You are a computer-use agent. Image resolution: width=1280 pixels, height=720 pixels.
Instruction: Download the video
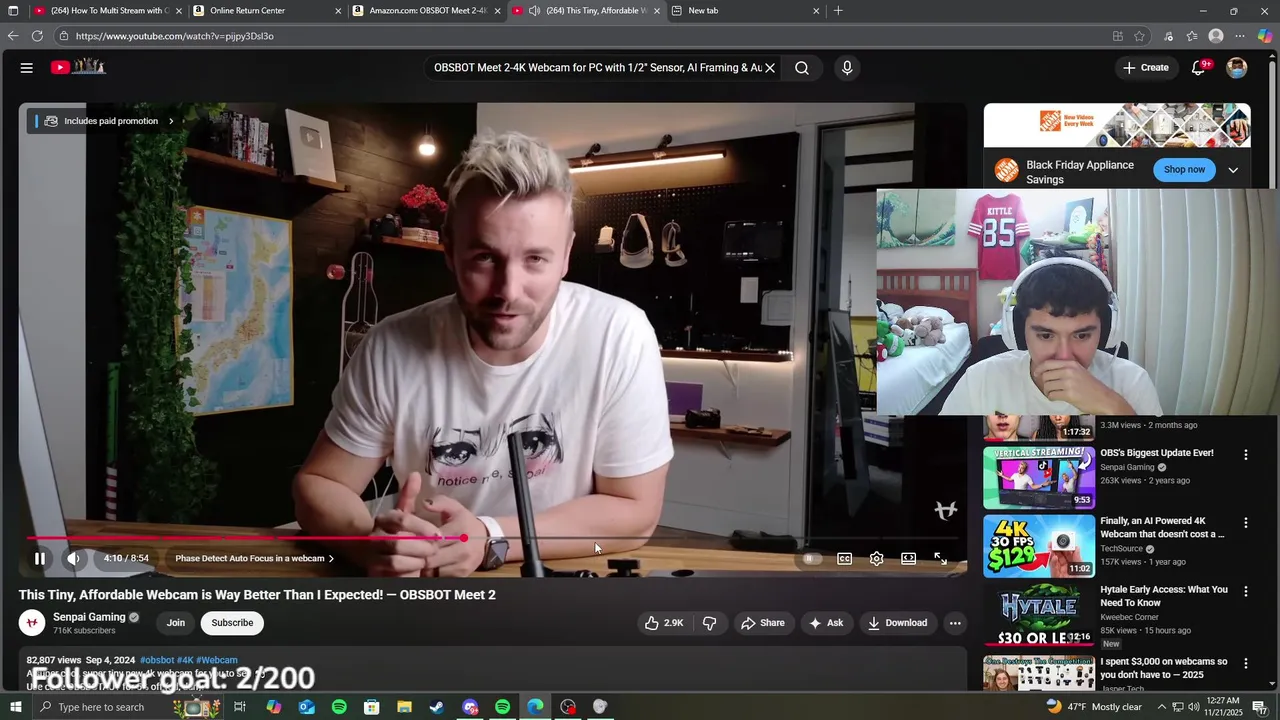[x=897, y=623]
